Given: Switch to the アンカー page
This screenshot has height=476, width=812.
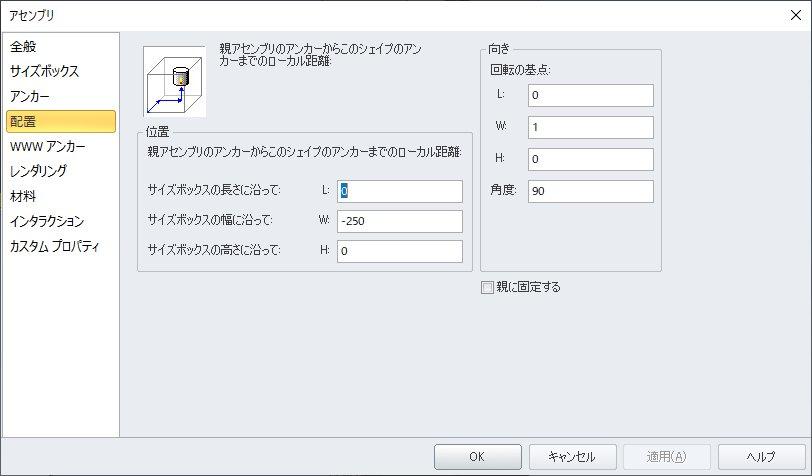Looking at the screenshot, I should 30,97.
